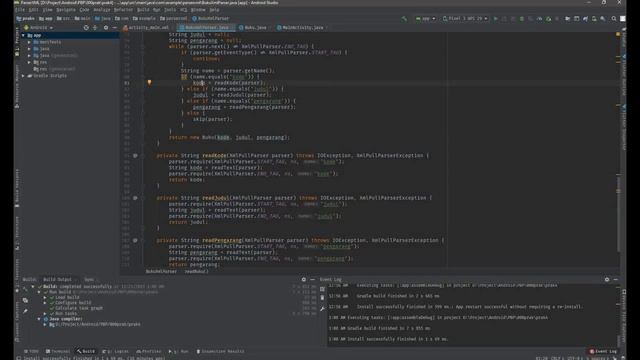Open Event Log settings gear
This screenshot has height=360, width=640.
(607, 280)
